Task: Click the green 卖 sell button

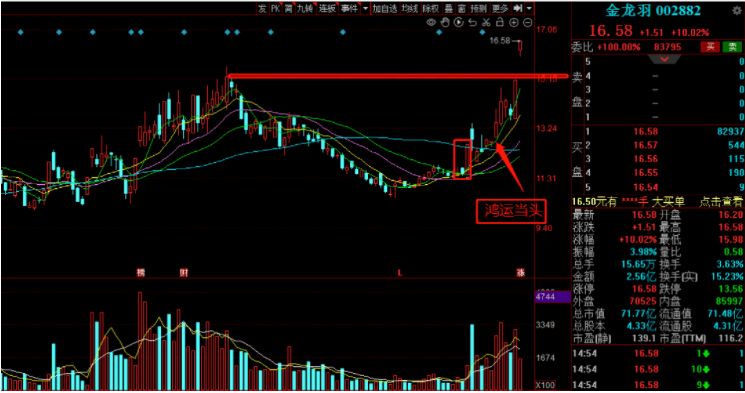Action: [732, 47]
